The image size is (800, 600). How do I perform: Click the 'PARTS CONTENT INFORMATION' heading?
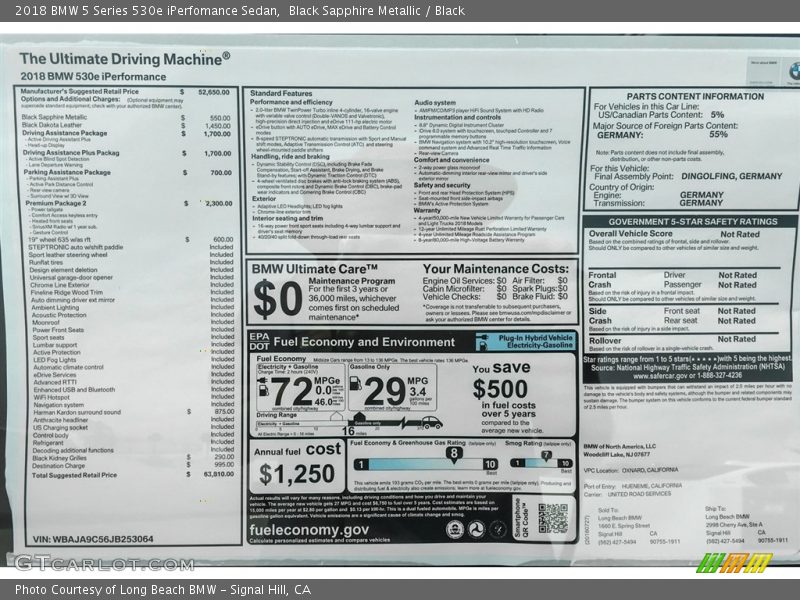pos(695,96)
